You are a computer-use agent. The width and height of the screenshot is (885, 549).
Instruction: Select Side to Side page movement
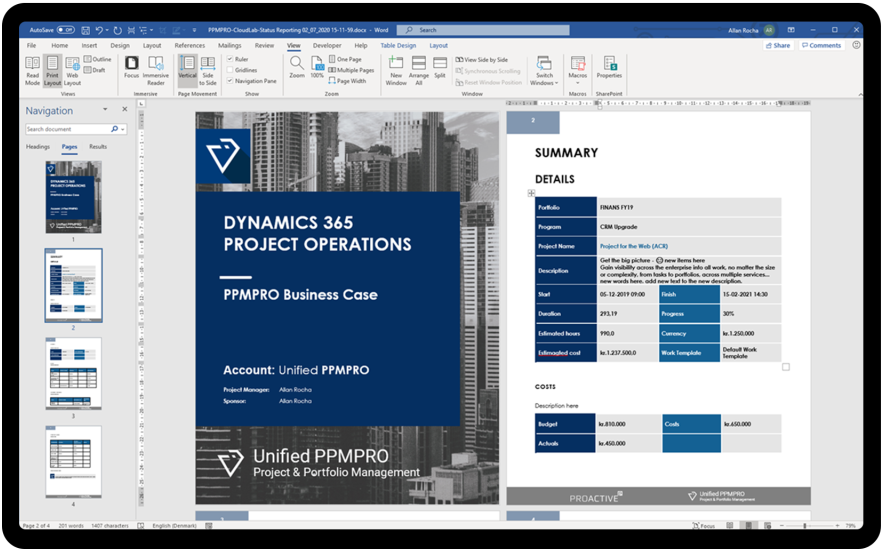(x=208, y=68)
